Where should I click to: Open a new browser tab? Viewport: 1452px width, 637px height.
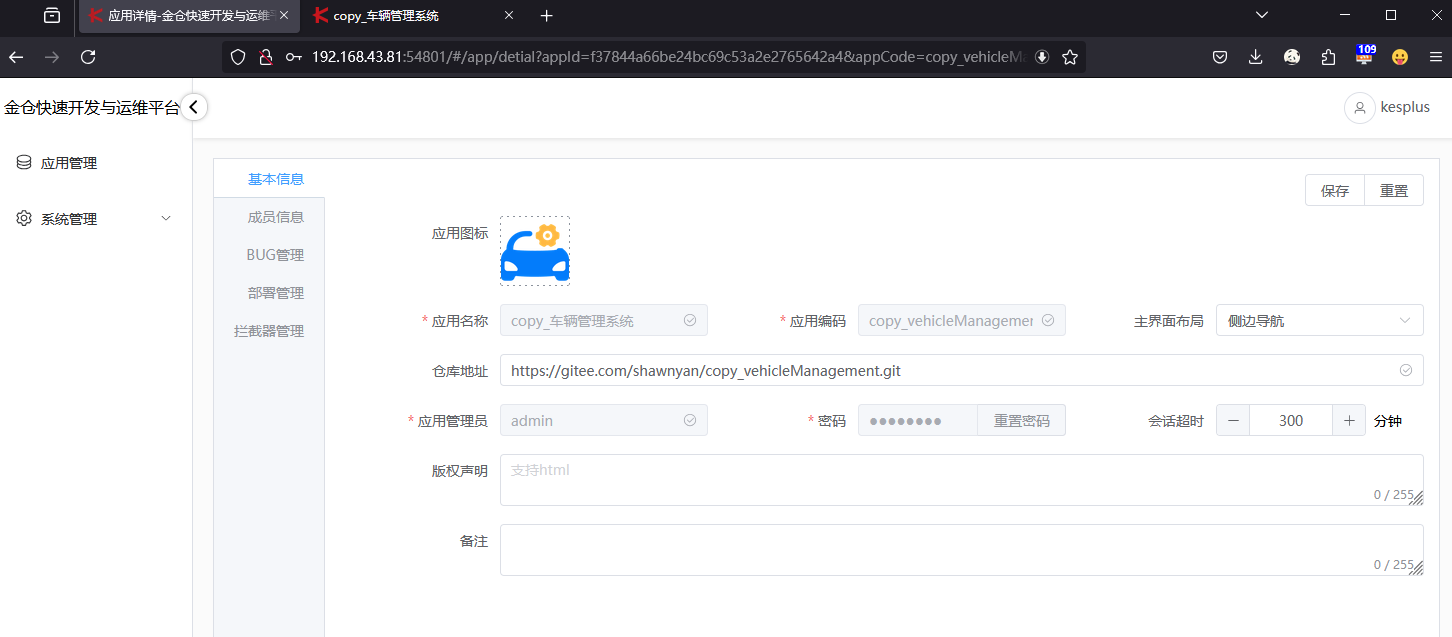coord(546,16)
